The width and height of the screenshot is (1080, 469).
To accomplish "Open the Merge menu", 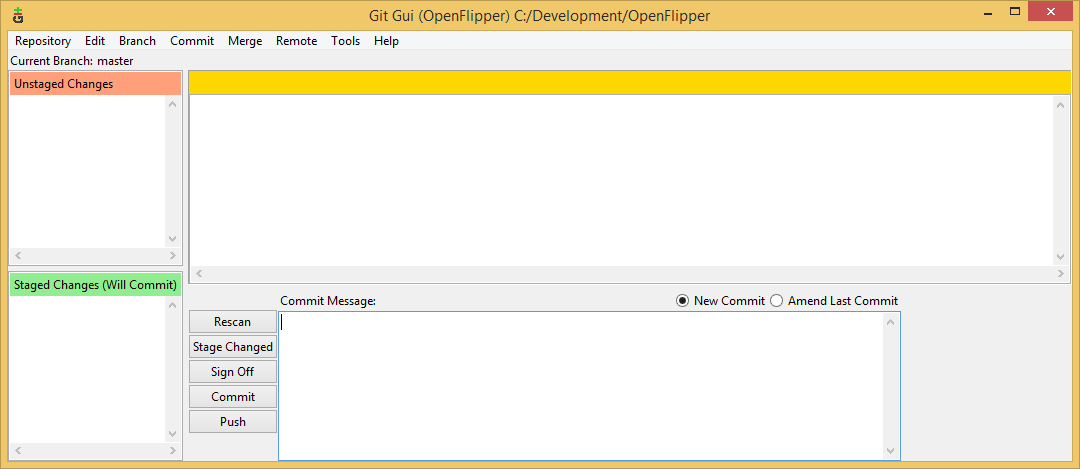I will point(245,41).
